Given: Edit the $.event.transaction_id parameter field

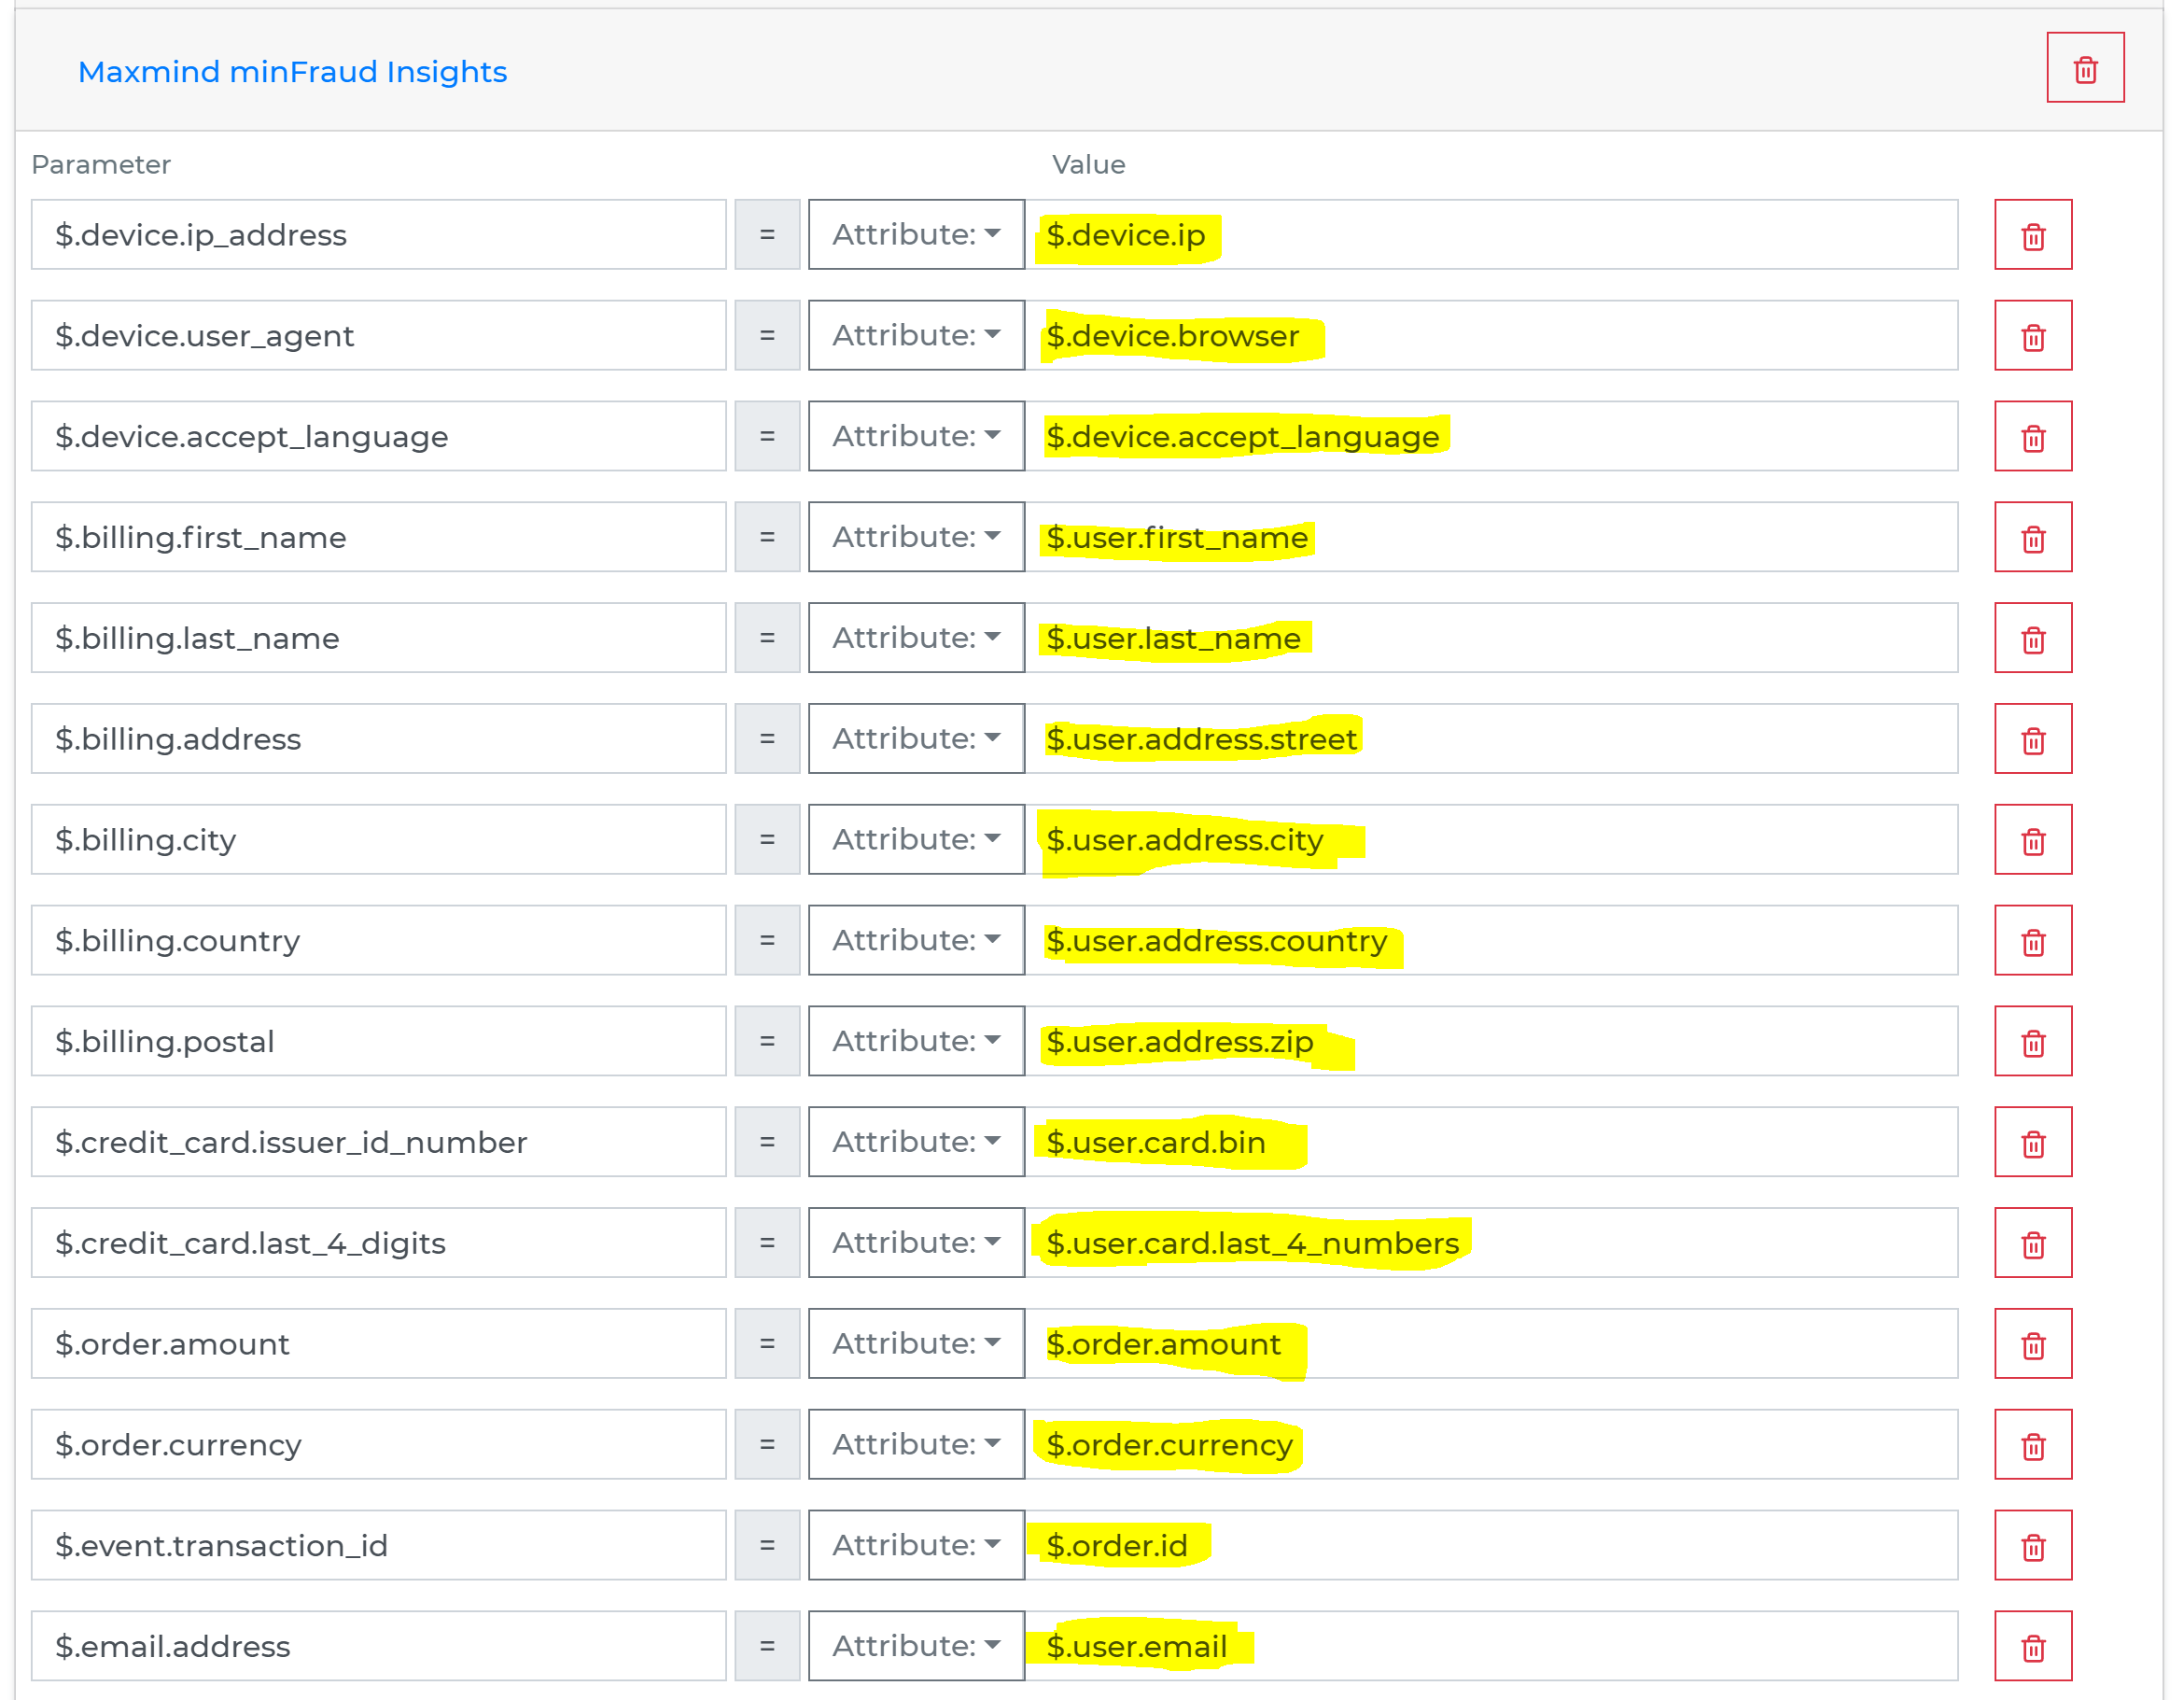Looking at the screenshot, I should point(378,1546).
